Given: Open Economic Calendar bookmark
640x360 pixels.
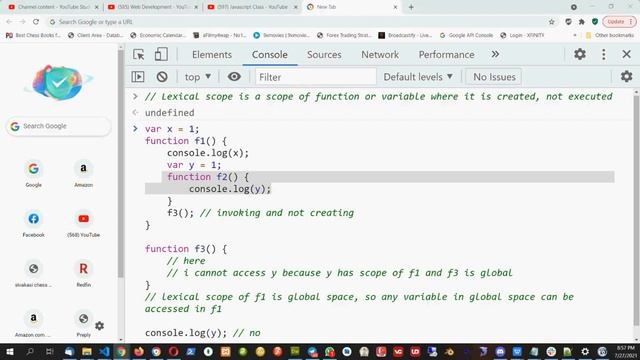Looking at the screenshot, I should [x=158, y=36].
